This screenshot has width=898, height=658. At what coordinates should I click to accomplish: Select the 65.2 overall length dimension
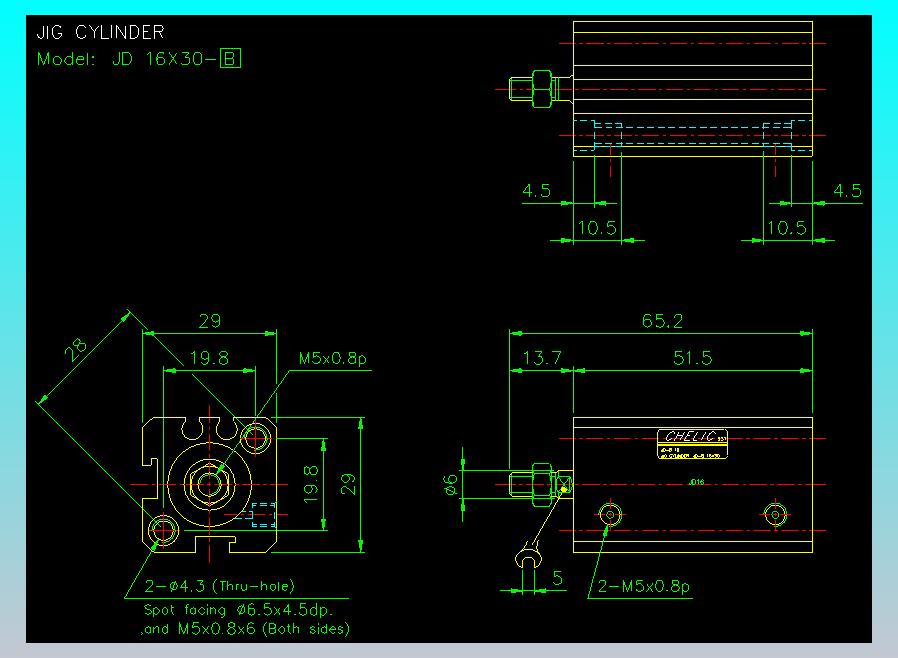tap(662, 321)
